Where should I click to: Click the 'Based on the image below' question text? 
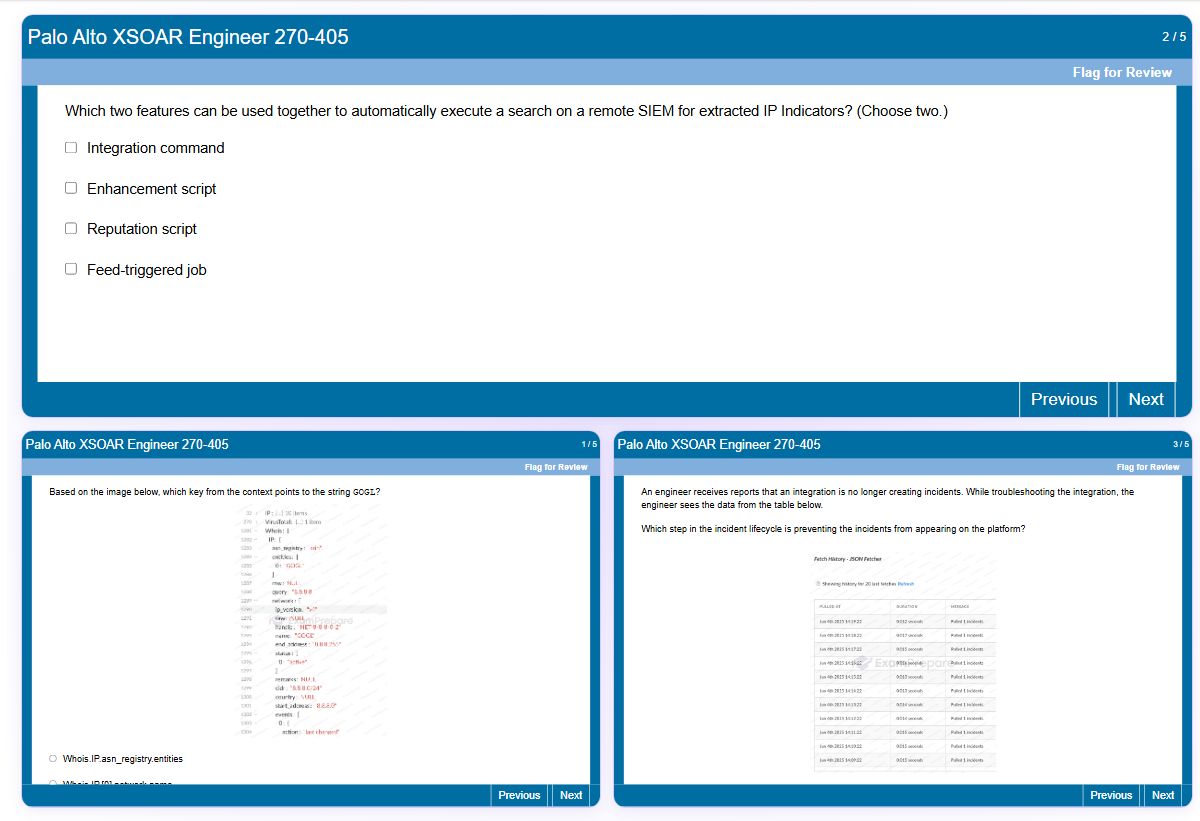(214, 492)
